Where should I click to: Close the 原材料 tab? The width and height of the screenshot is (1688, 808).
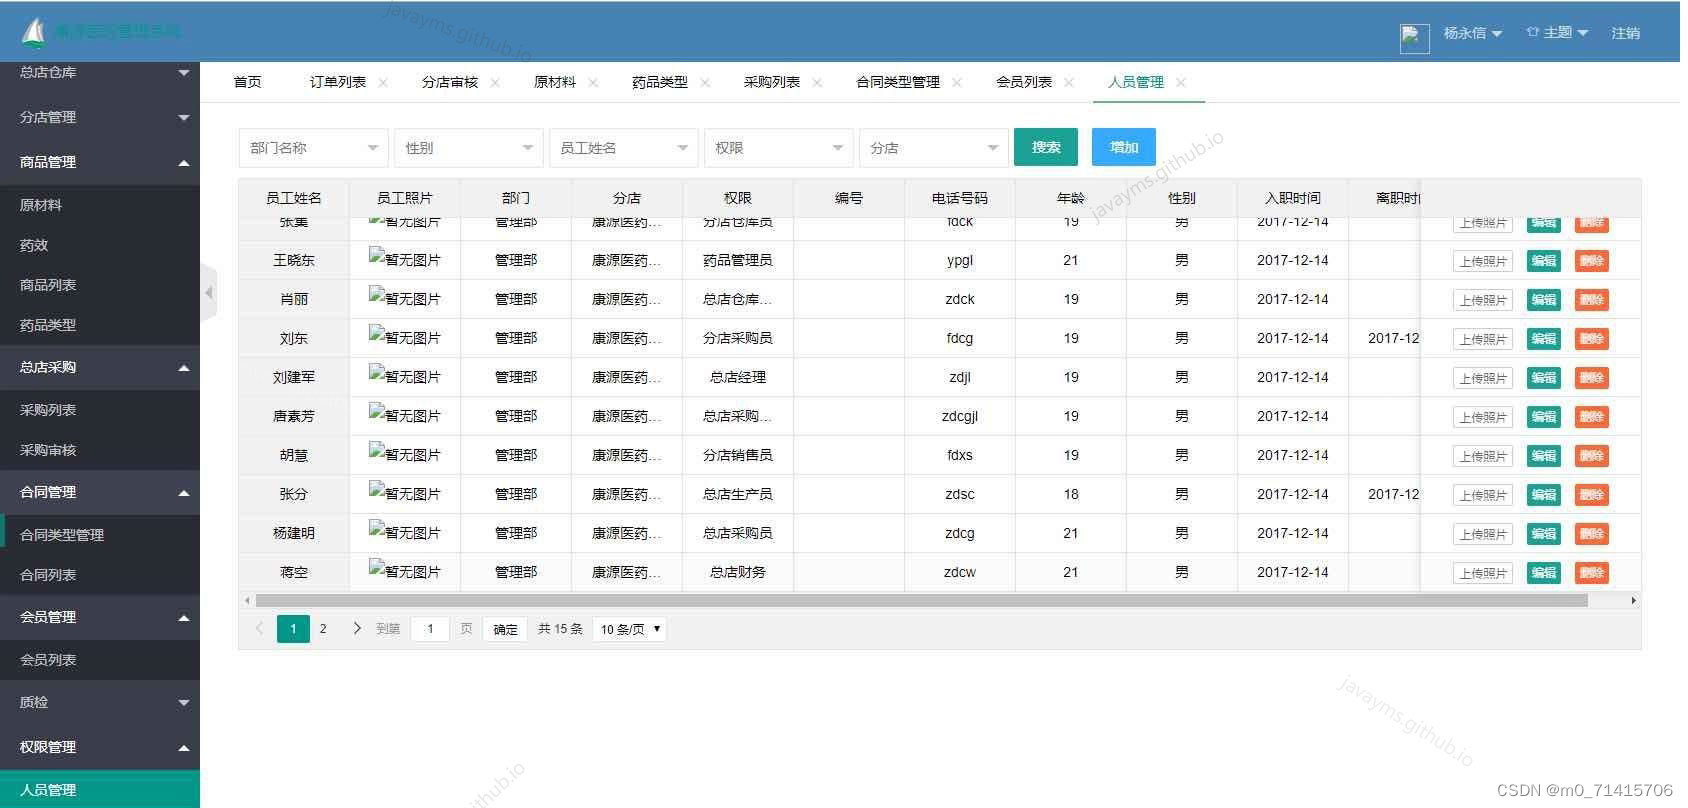coord(593,82)
